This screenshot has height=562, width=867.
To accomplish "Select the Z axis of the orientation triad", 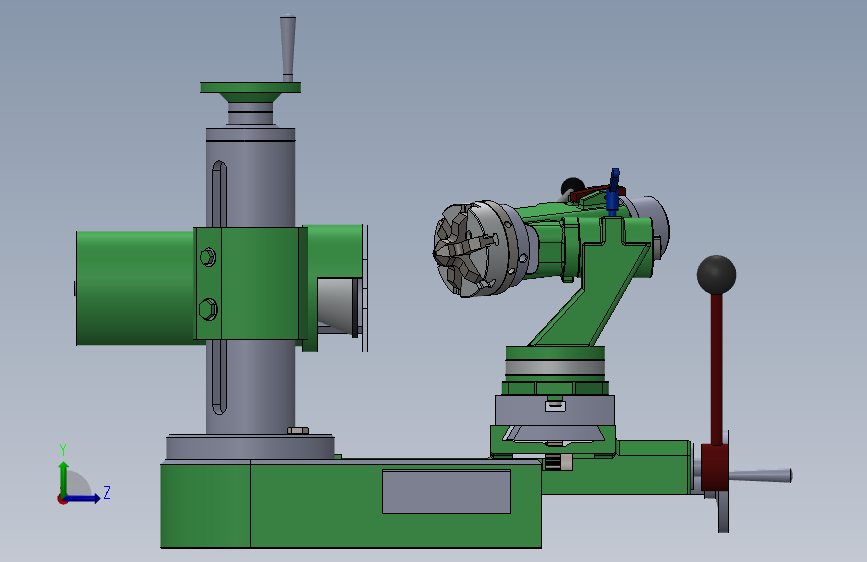I will (x=86, y=497).
